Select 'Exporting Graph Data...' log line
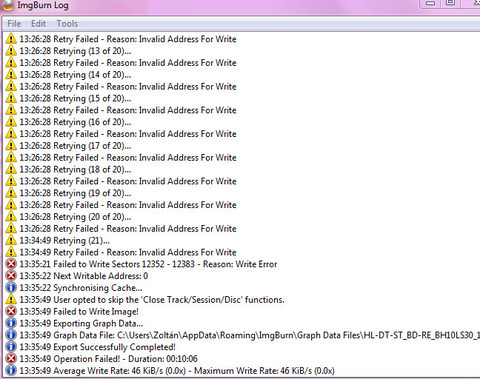The height and width of the screenshot is (379, 480). tap(81, 323)
